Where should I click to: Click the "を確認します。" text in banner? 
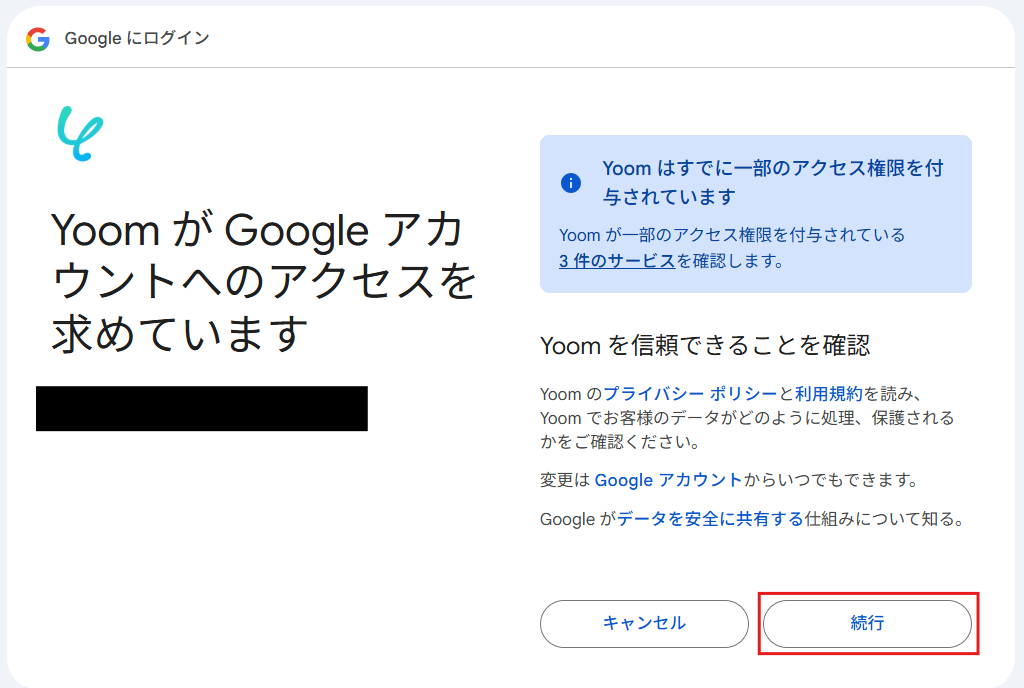pos(730,262)
